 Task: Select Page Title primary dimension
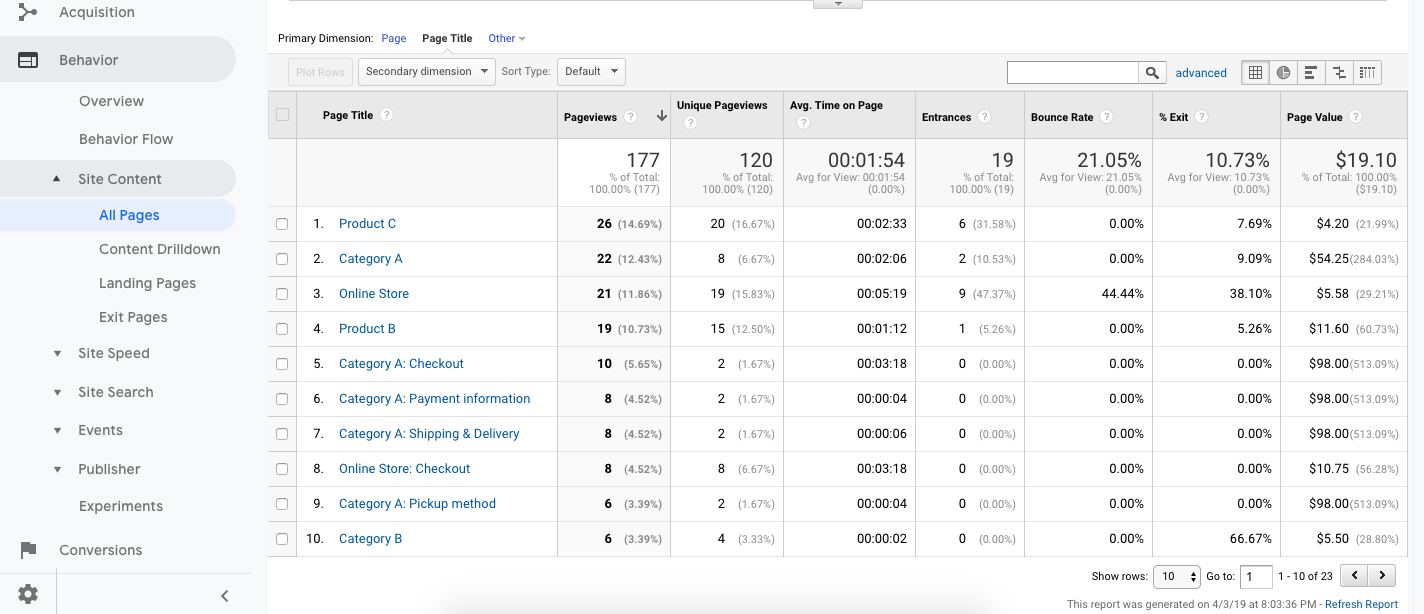pyautogui.click(x=447, y=38)
